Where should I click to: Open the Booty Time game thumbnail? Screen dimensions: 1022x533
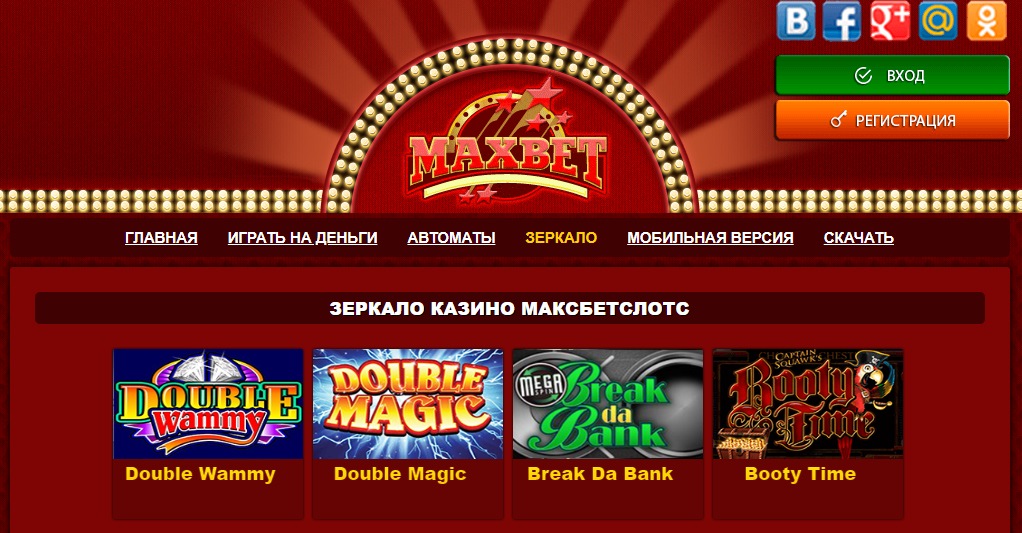click(808, 404)
